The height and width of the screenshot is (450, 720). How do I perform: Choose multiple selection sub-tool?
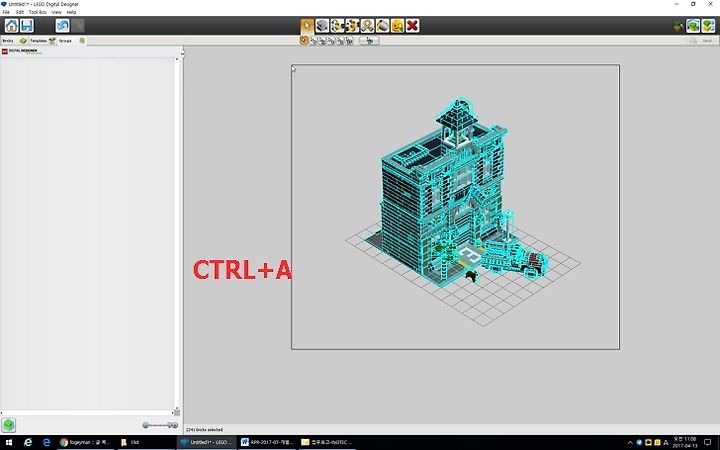(x=314, y=41)
